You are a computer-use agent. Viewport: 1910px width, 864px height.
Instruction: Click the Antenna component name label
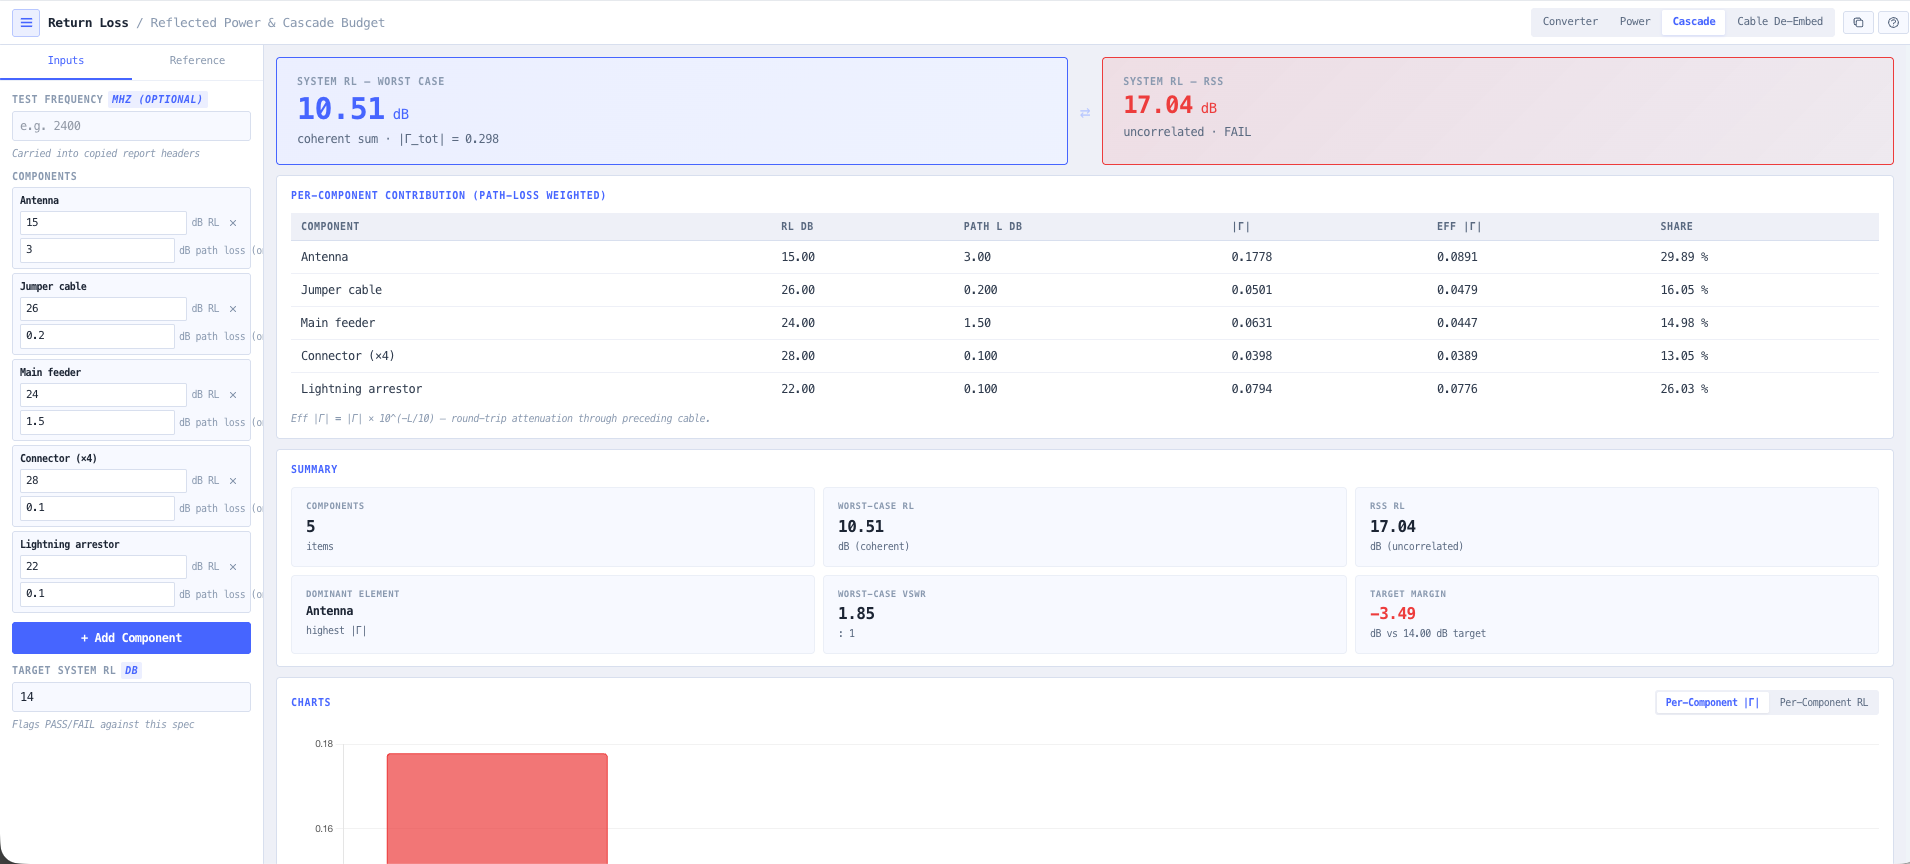pyautogui.click(x=39, y=201)
